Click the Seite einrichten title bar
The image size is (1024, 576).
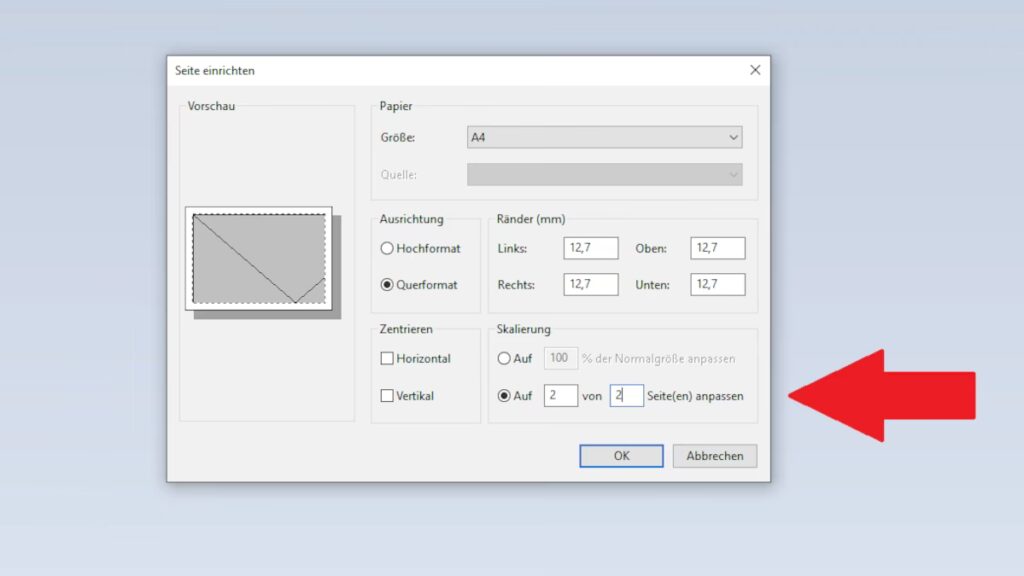tap(450, 71)
